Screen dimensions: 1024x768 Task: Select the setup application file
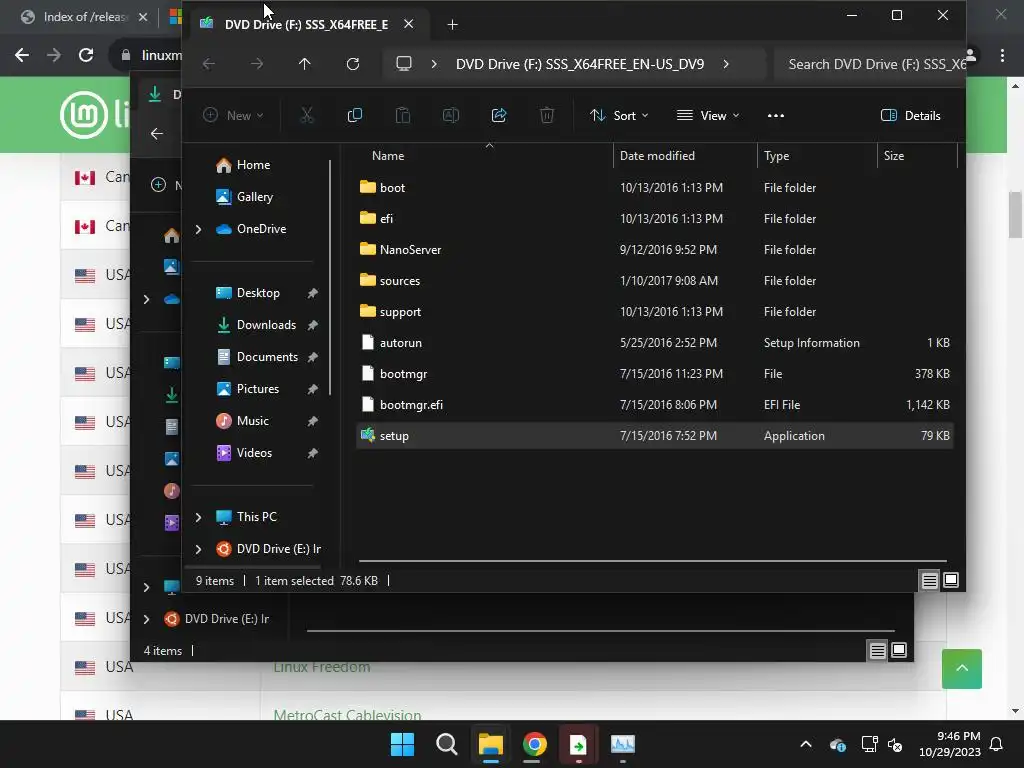click(654, 436)
